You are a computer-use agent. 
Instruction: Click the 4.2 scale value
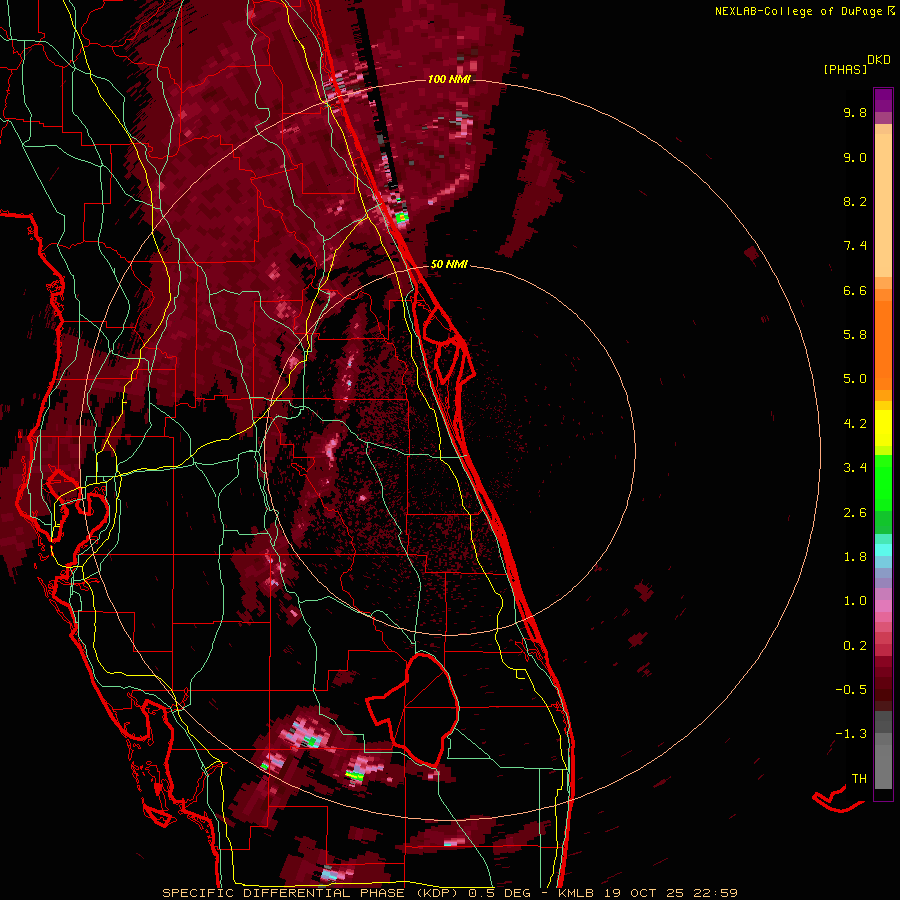(x=855, y=424)
